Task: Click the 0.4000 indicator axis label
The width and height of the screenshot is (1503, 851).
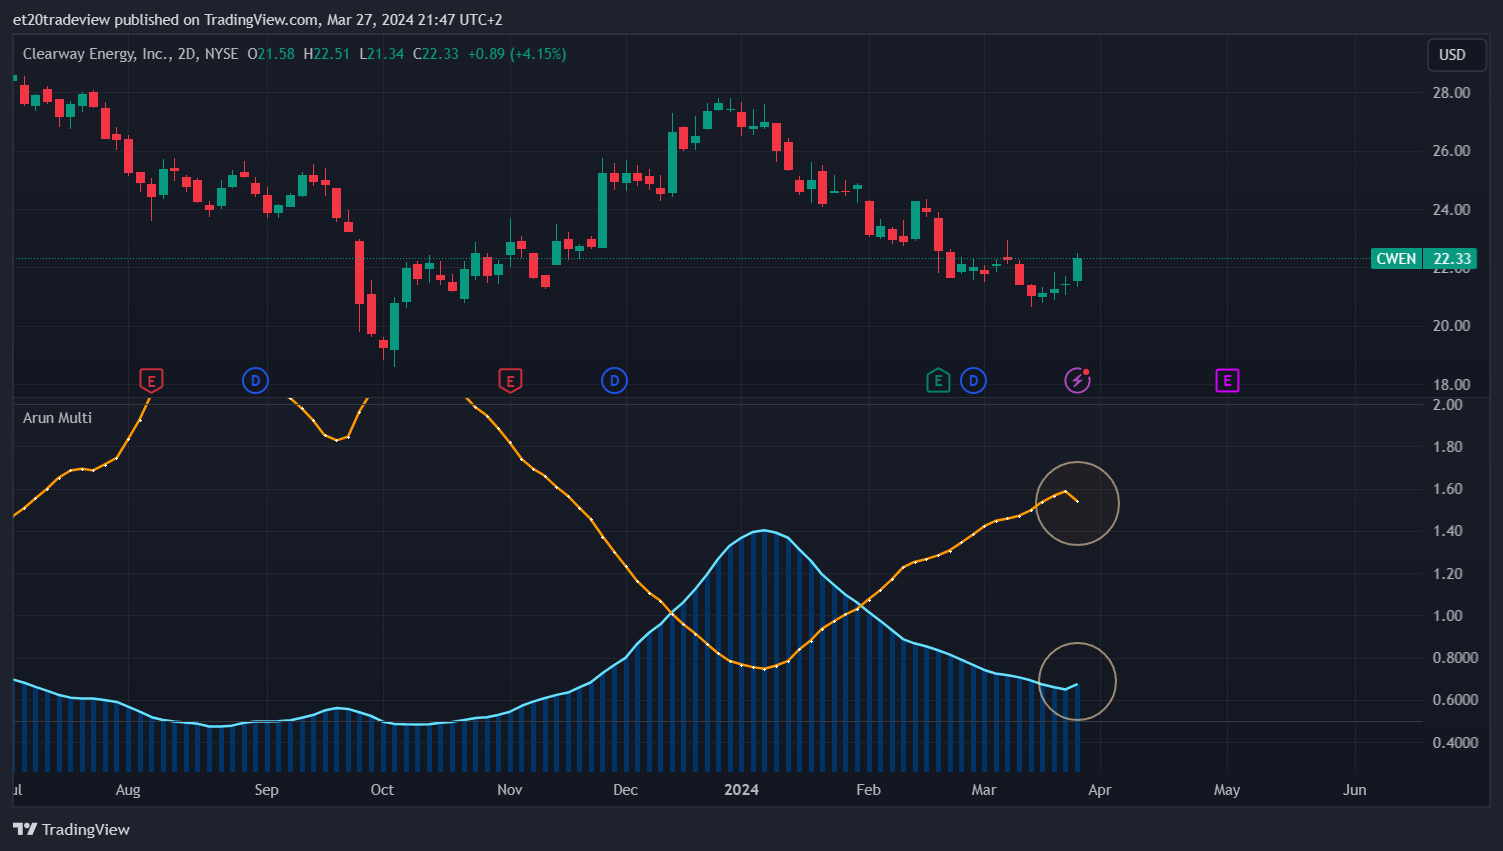Action: pos(1455,742)
